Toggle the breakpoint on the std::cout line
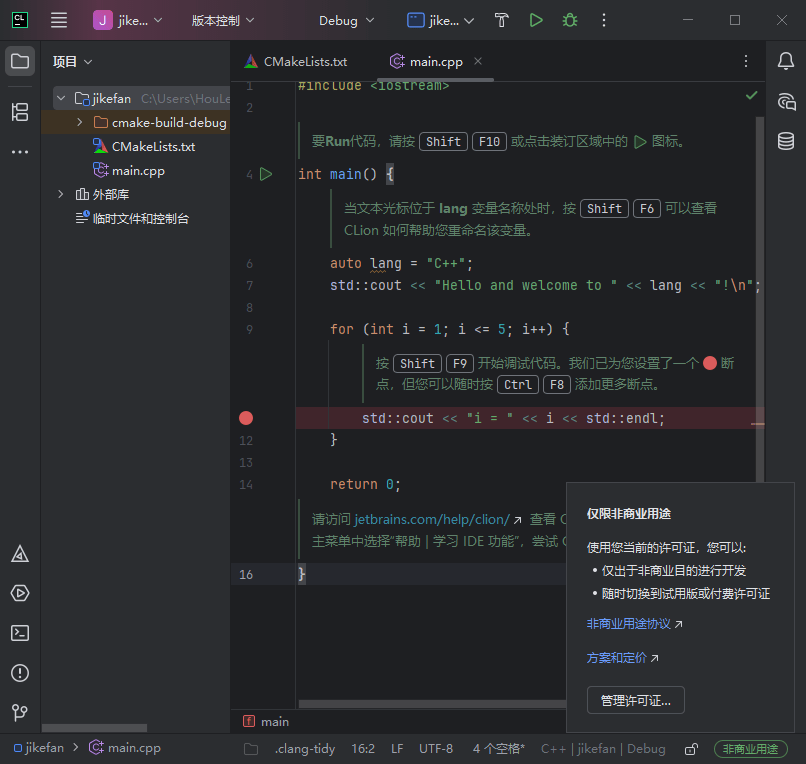This screenshot has width=806, height=764. [x=246, y=419]
